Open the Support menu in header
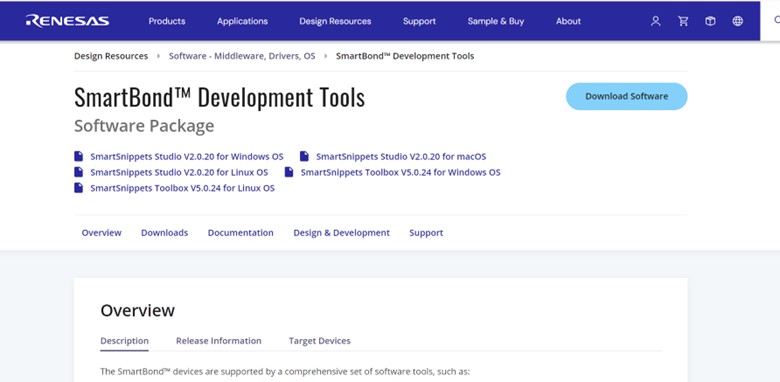The width and height of the screenshot is (780, 382). tap(419, 21)
